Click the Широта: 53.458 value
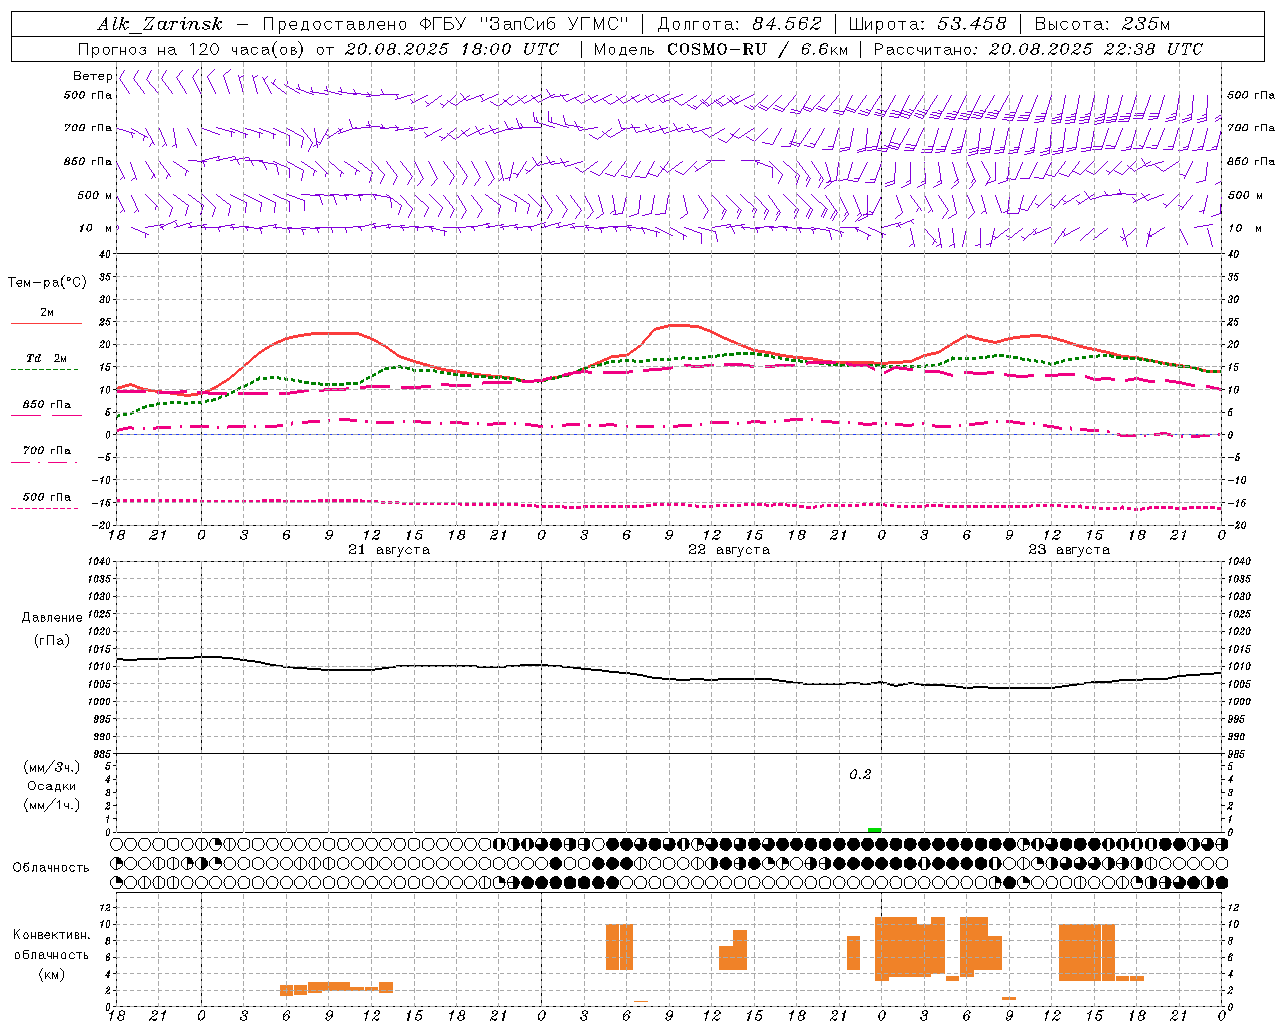 tap(927, 24)
